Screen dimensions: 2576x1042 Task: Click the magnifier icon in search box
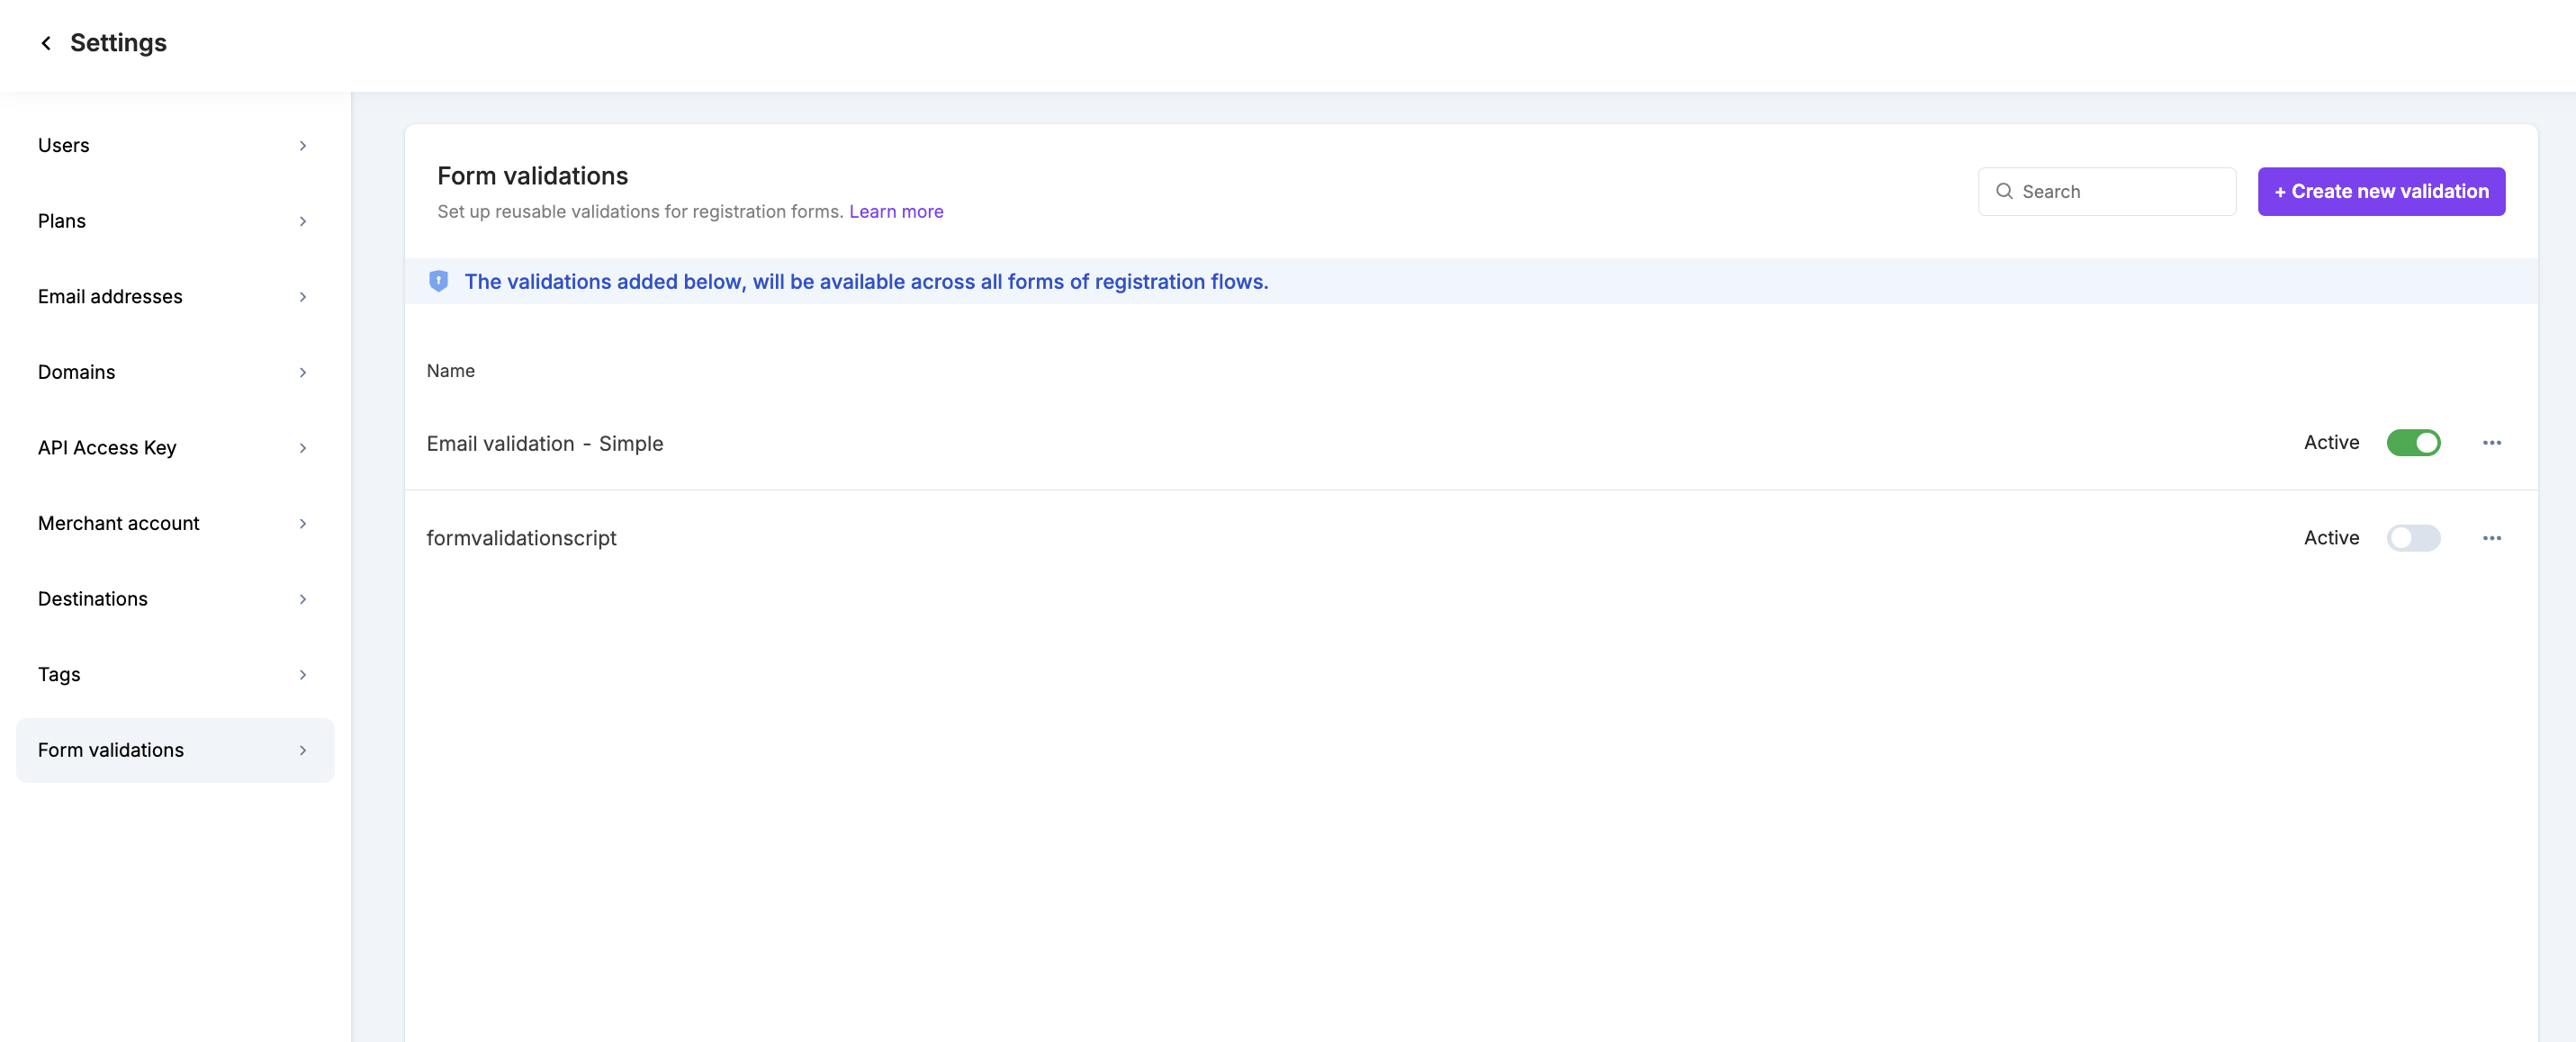tap(2004, 191)
